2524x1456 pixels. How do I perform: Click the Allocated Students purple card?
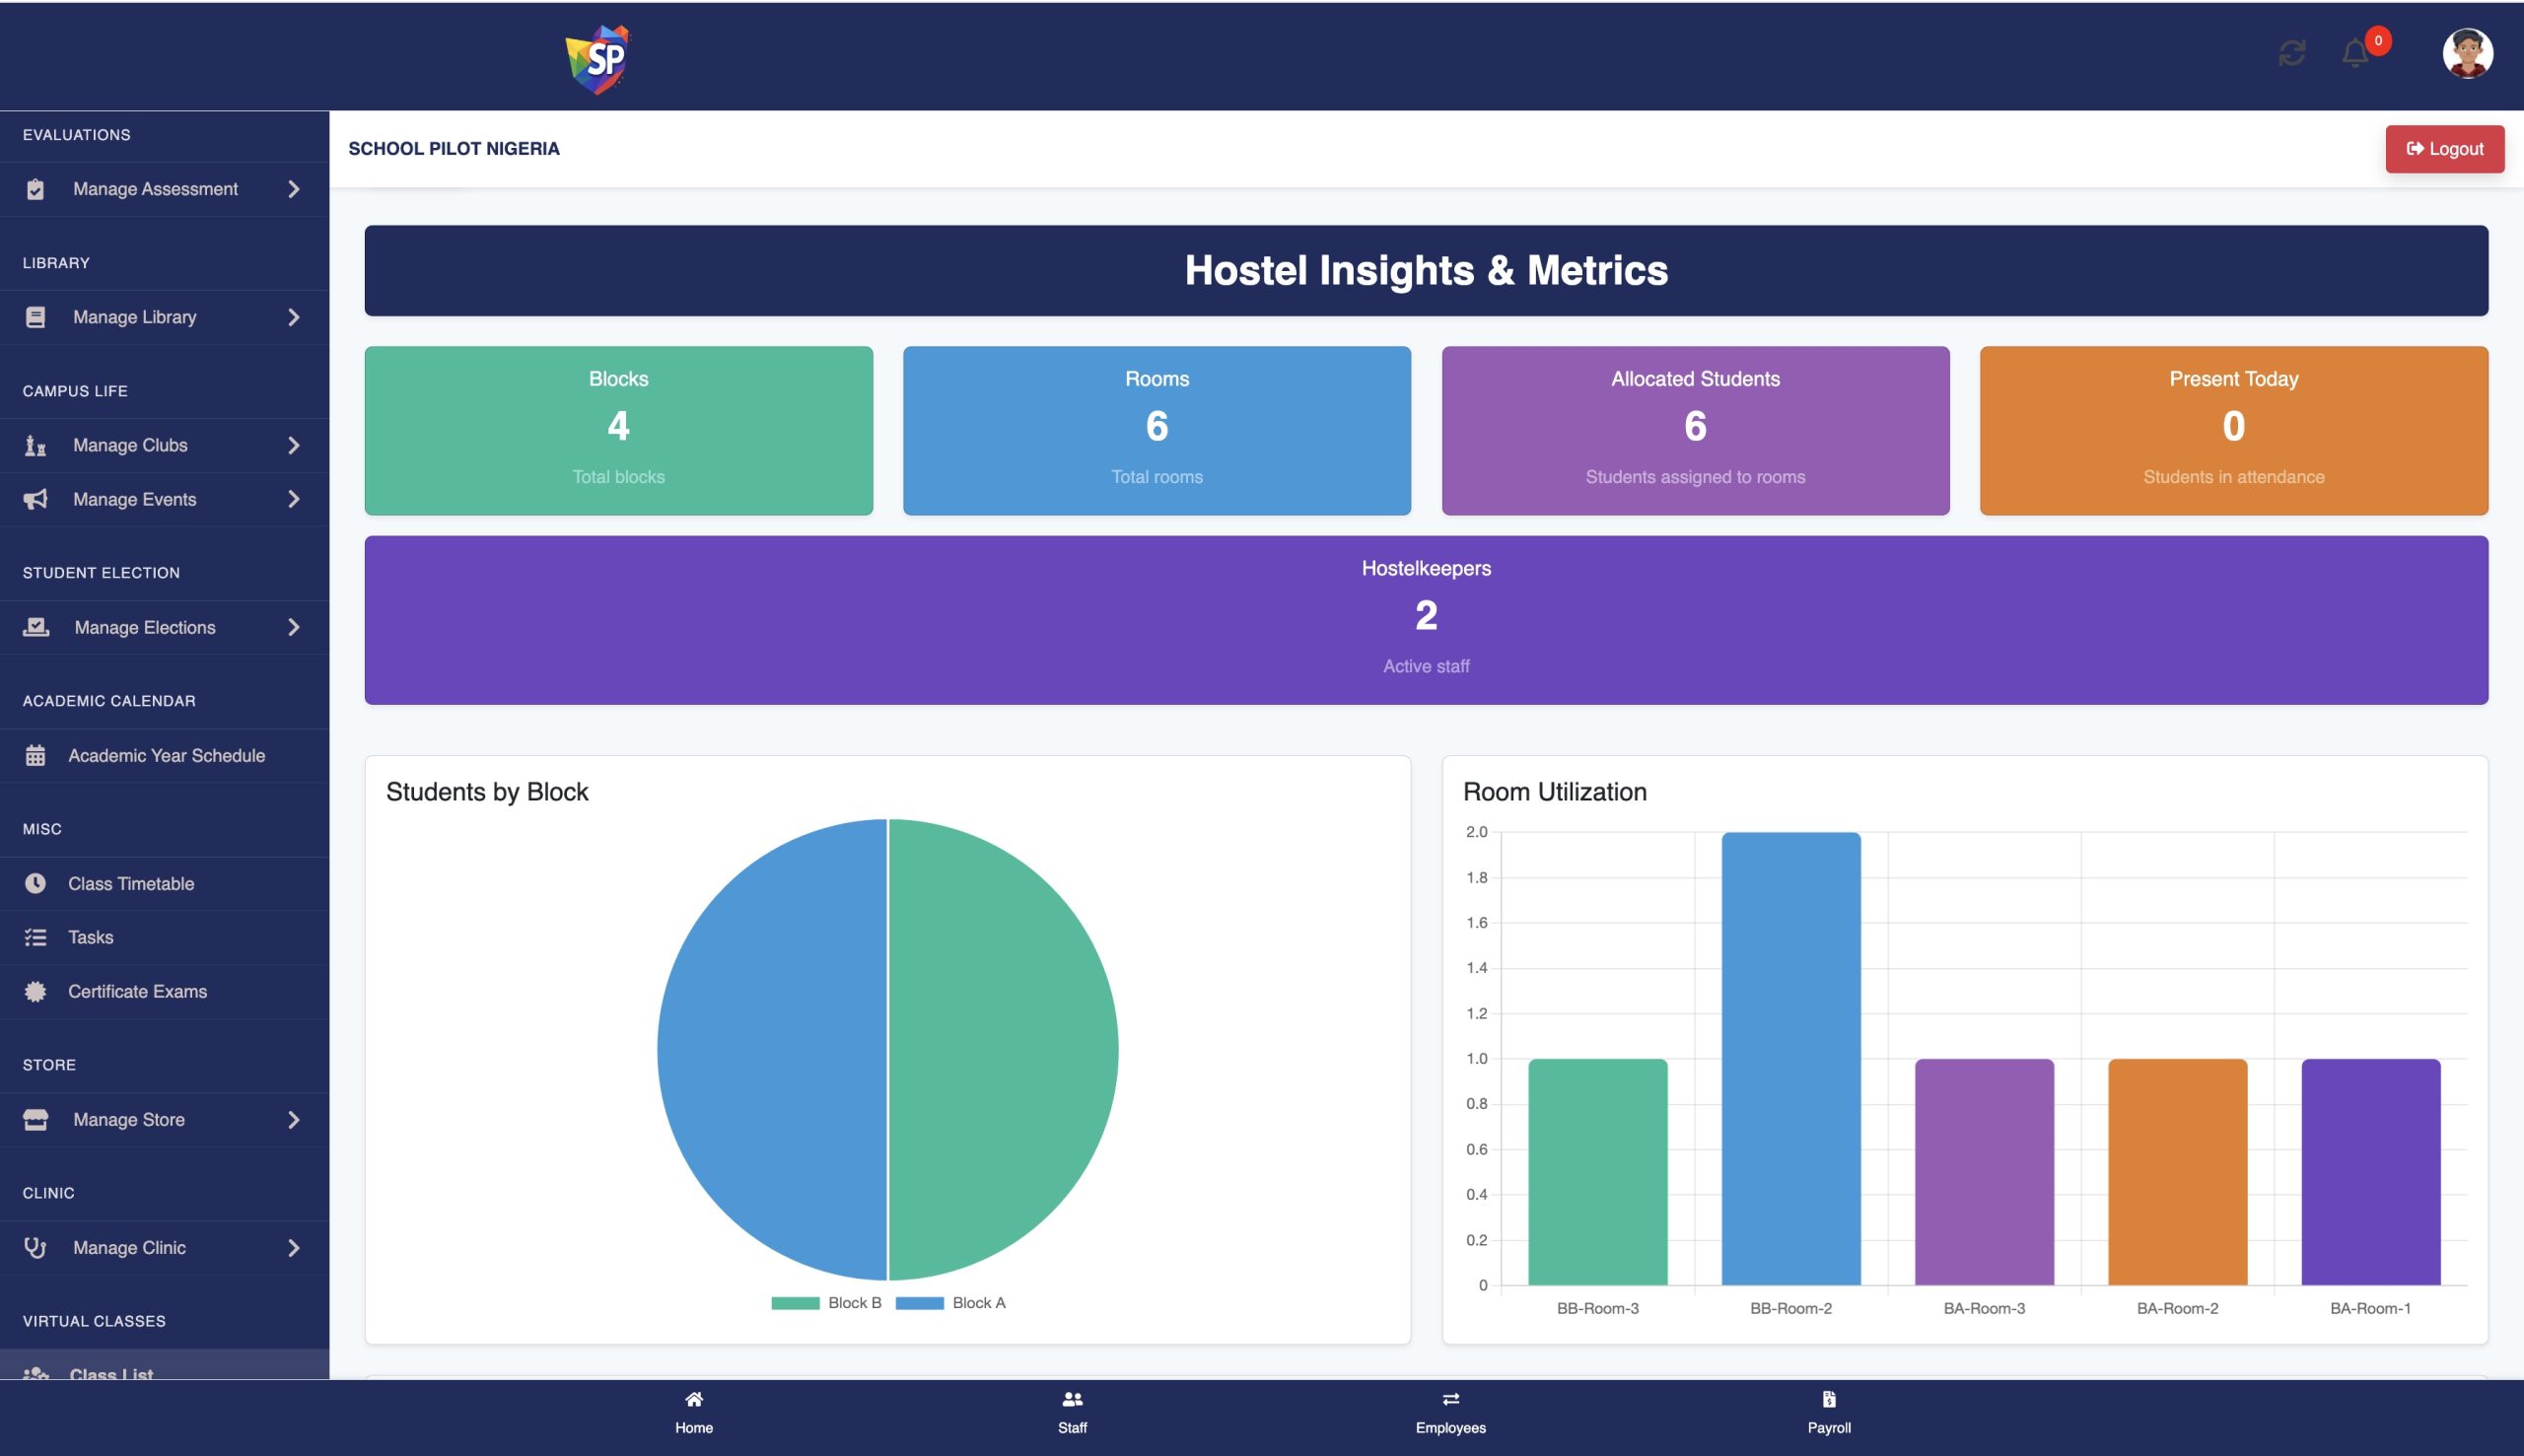(1694, 430)
